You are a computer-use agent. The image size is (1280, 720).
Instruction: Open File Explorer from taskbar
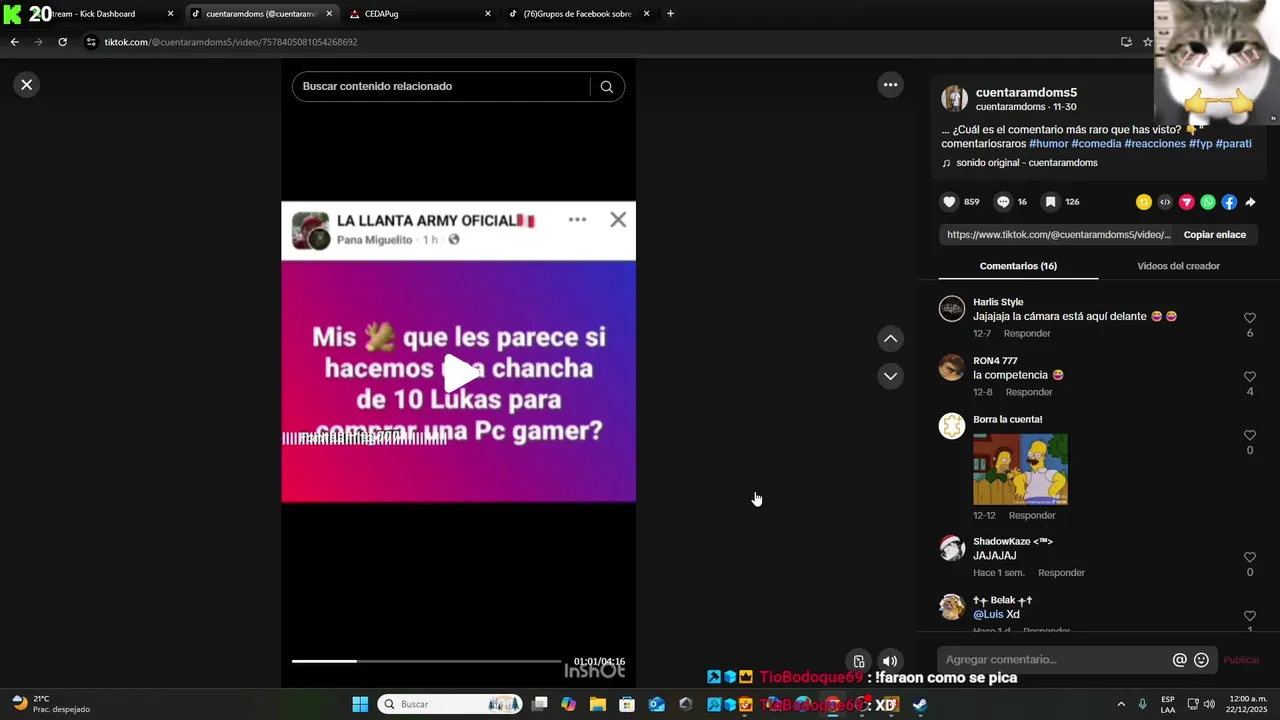point(597,704)
